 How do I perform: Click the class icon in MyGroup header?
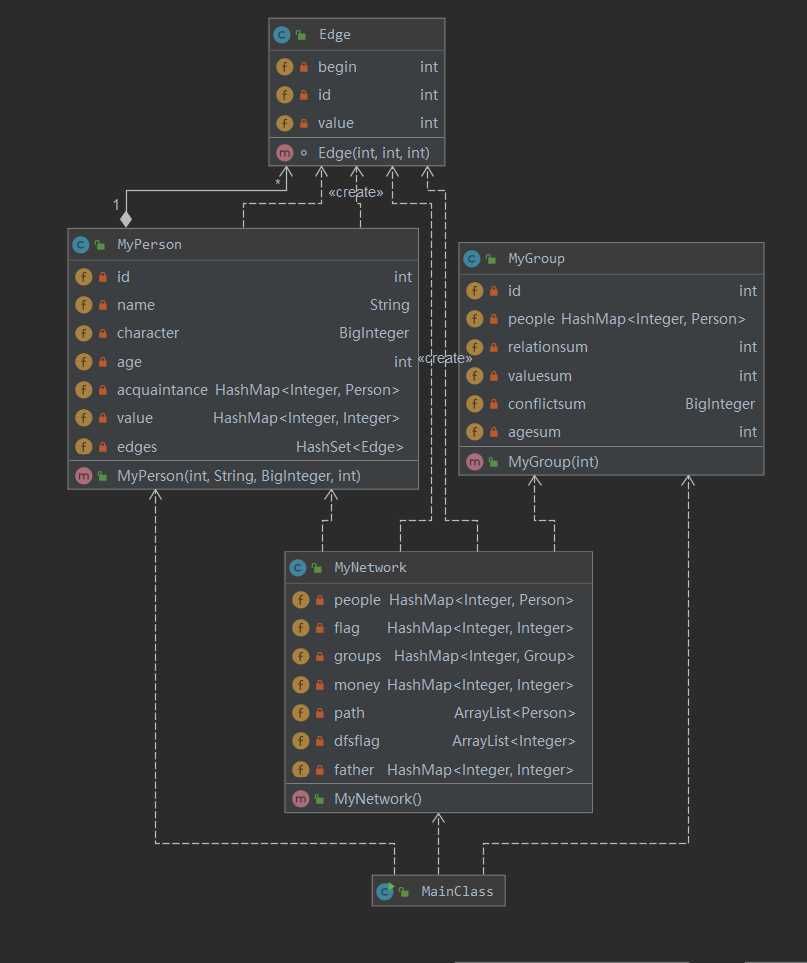472,259
